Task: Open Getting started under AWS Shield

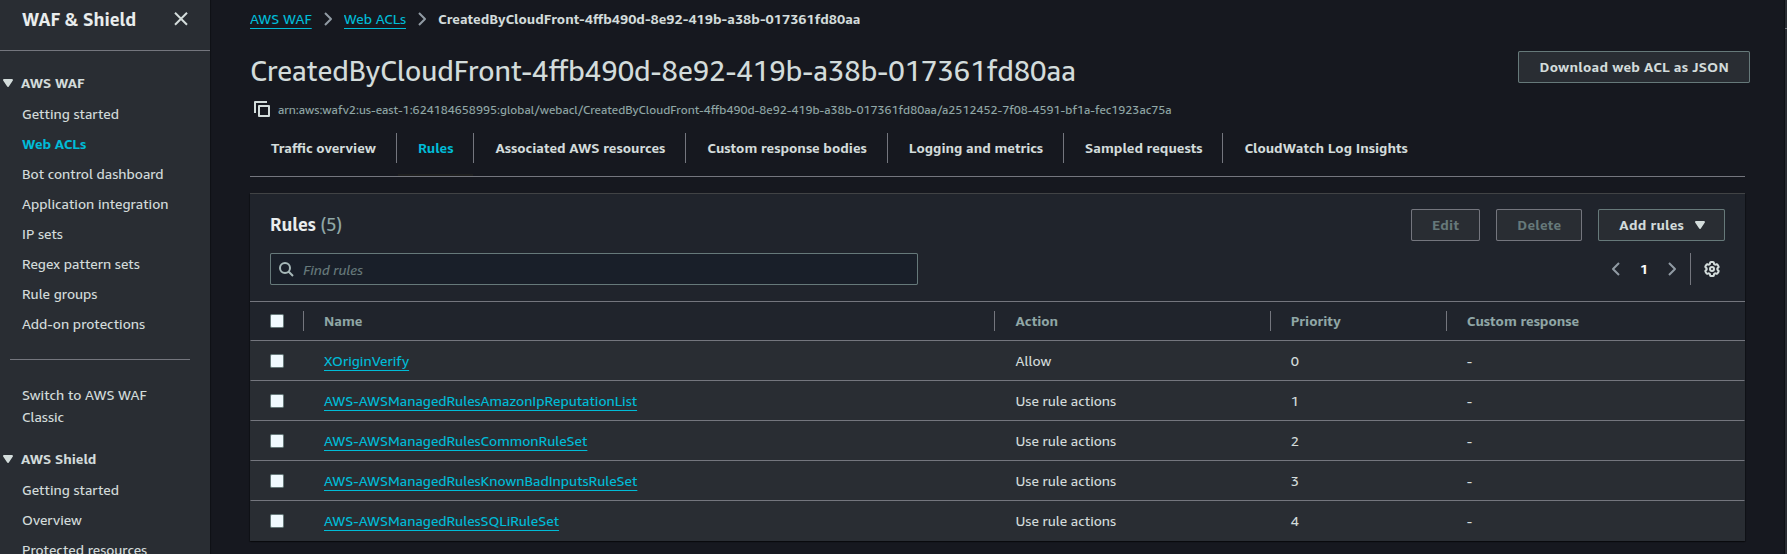Action: coord(70,490)
